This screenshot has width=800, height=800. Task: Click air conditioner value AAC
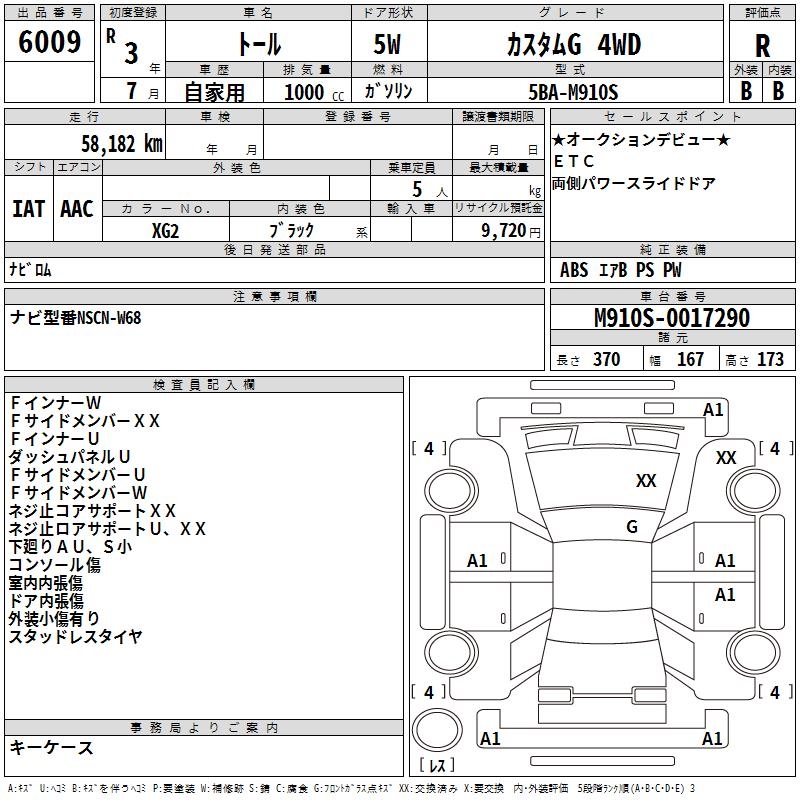coord(77,209)
